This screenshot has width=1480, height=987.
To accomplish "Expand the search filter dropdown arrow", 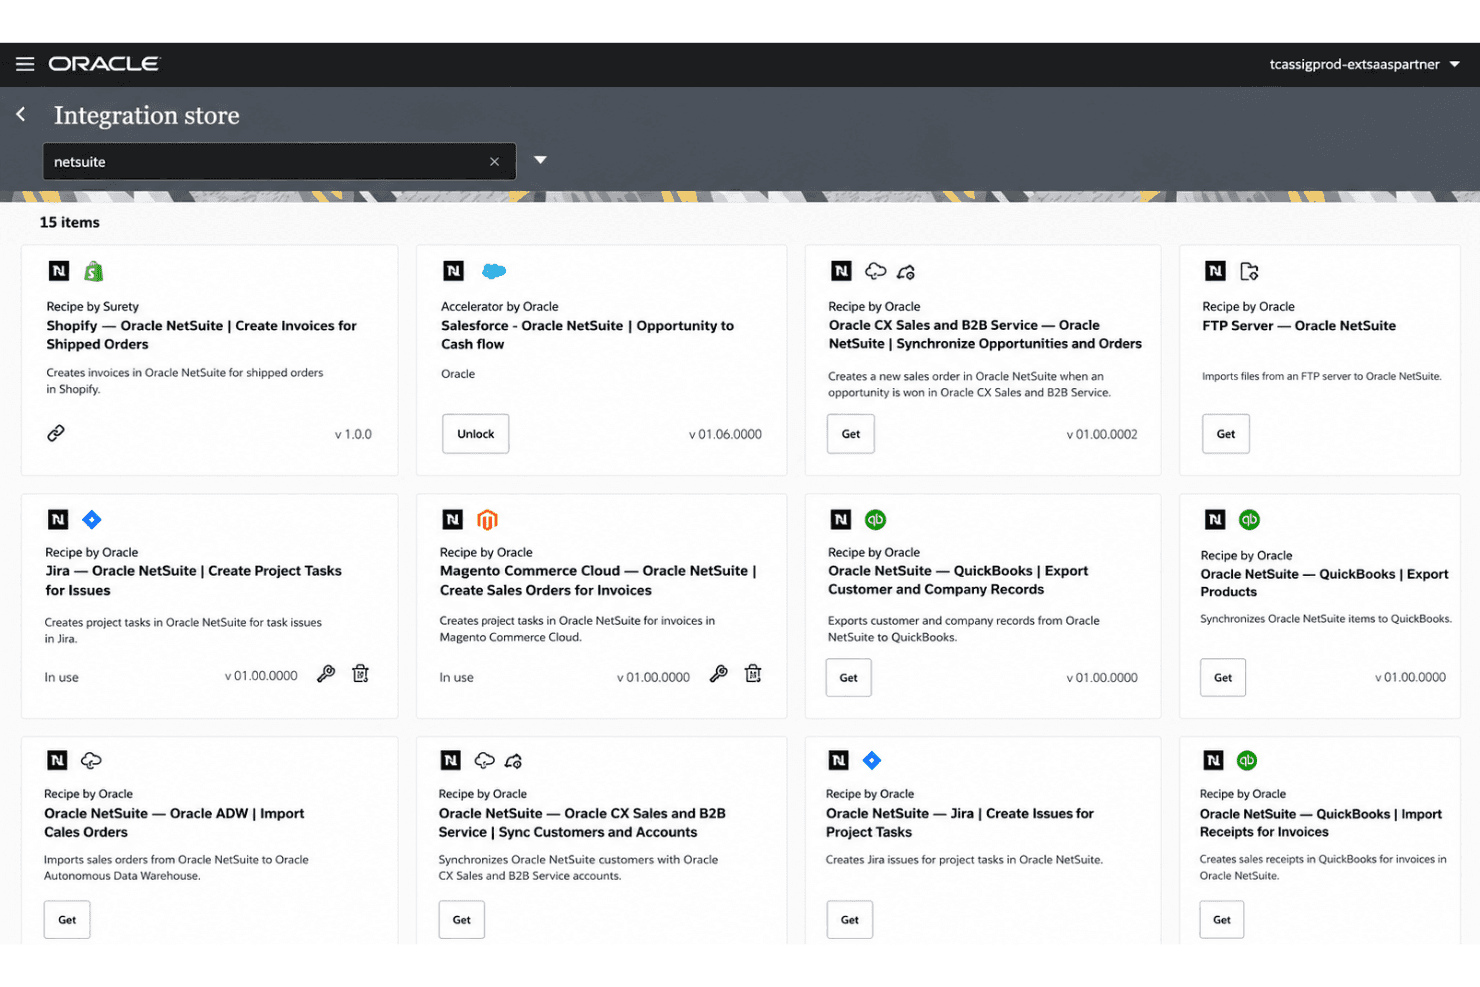I will pyautogui.click(x=540, y=160).
